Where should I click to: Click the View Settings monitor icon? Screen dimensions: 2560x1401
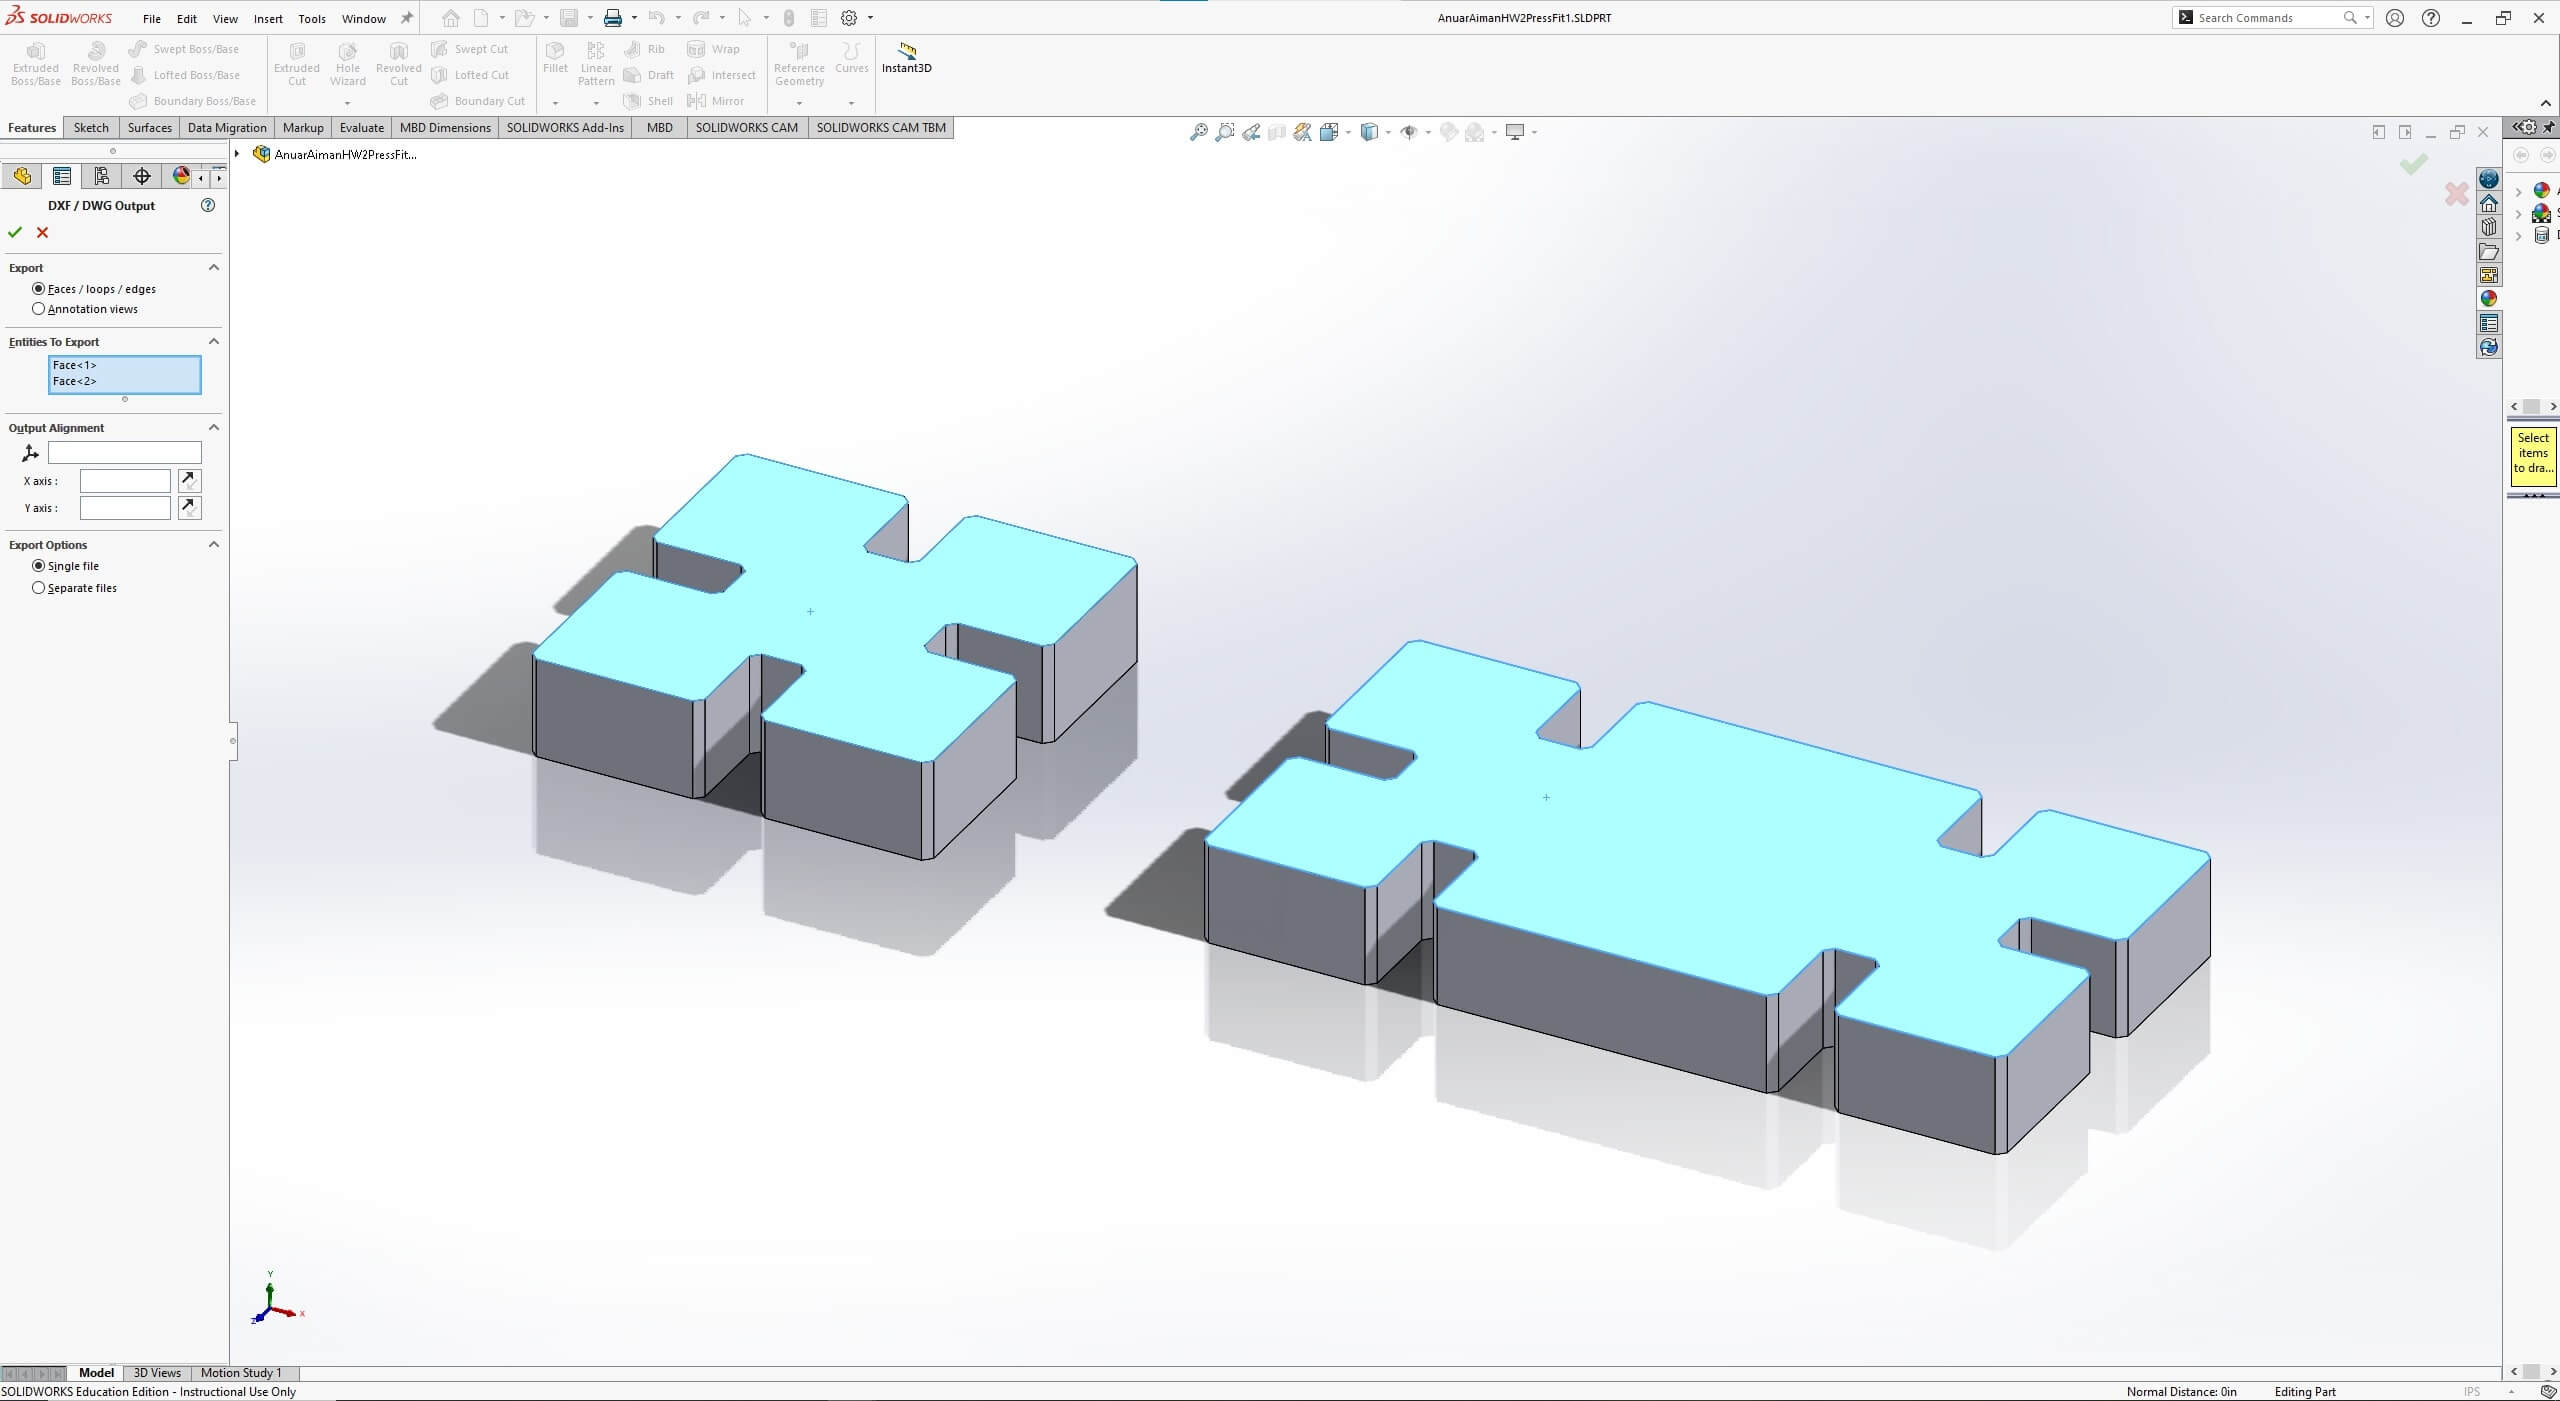tap(1515, 132)
